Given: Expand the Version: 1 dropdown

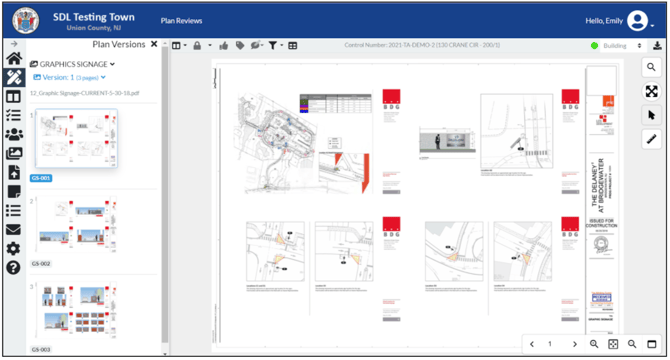Looking at the screenshot, I should point(70,77).
